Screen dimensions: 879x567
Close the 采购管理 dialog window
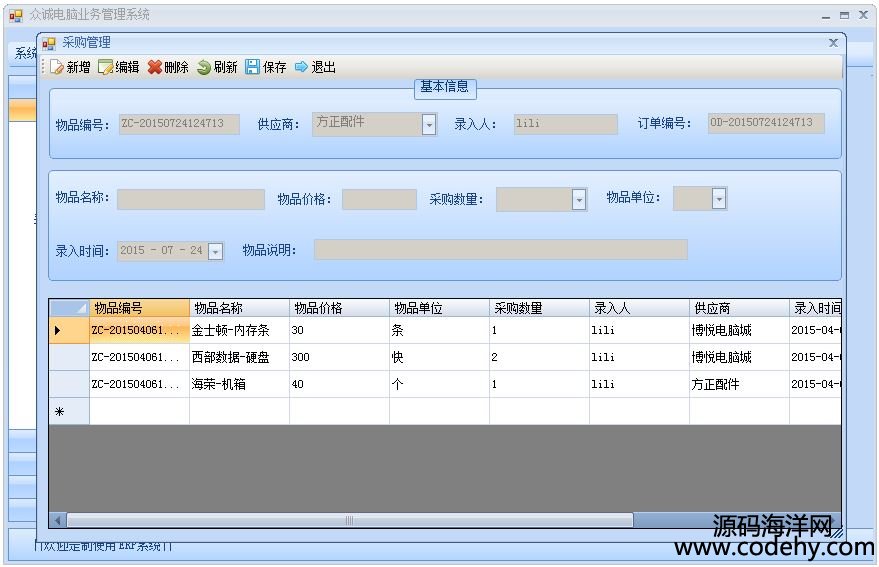(x=833, y=43)
